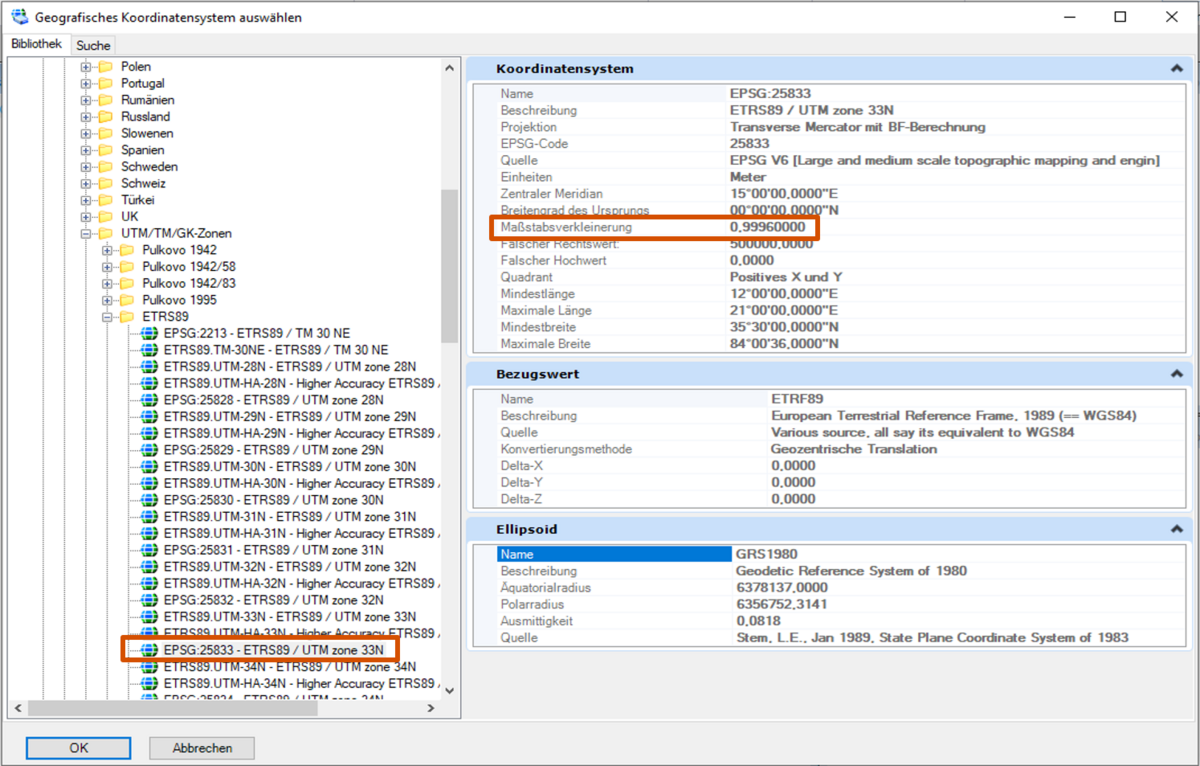Viewport: 1200px width, 766px height.
Task: Select the Pulkovo 1942/83 folder
Action: point(188,283)
